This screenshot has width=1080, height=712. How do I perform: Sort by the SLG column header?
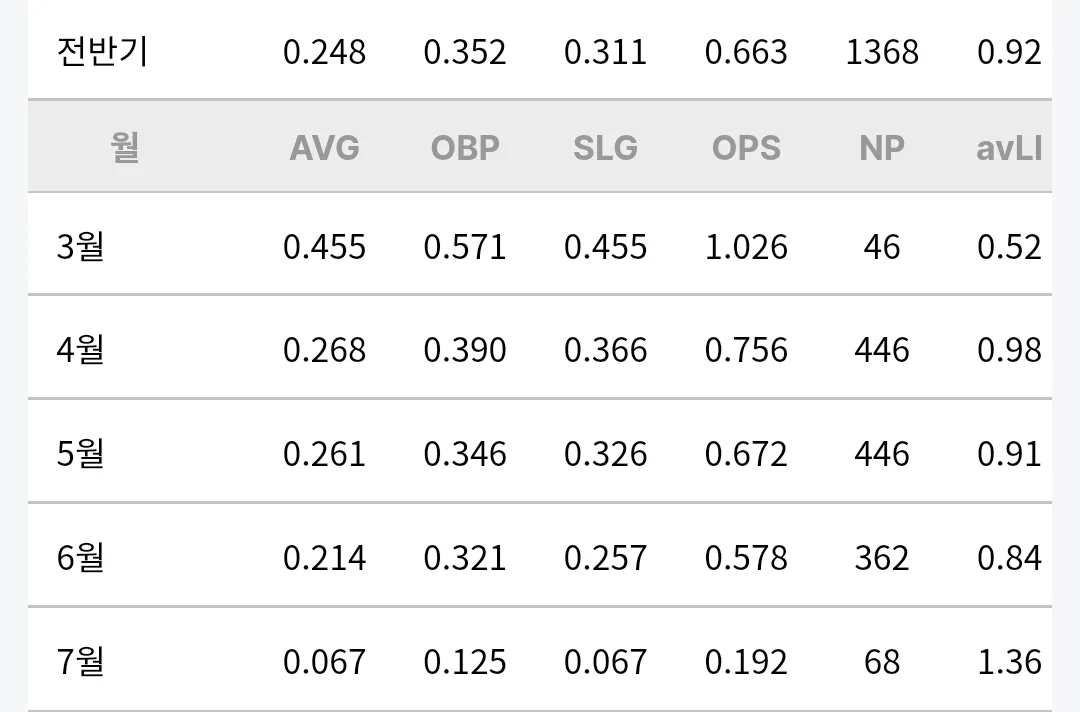click(605, 148)
